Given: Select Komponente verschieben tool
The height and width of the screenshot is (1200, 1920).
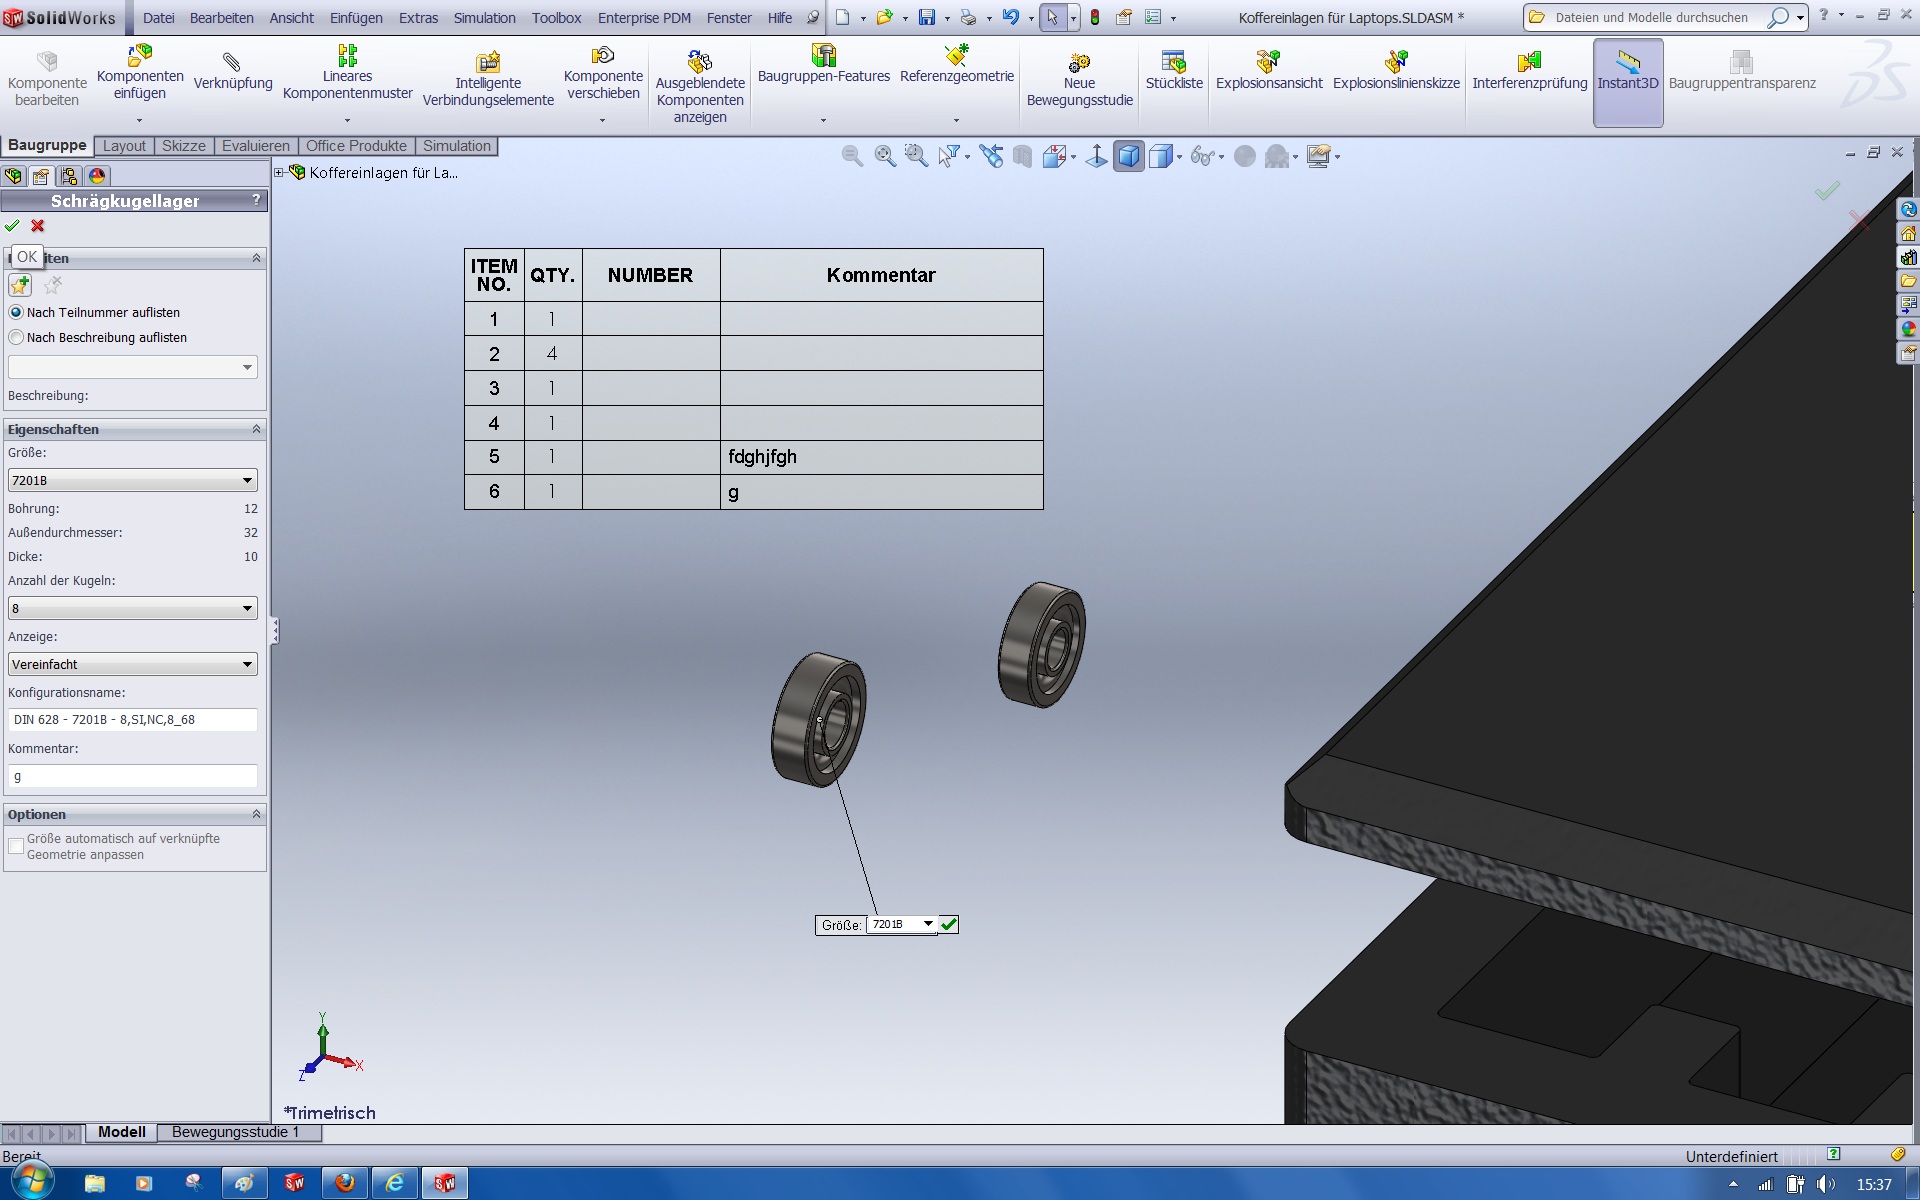Looking at the screenshot, I should coord(603,73).
